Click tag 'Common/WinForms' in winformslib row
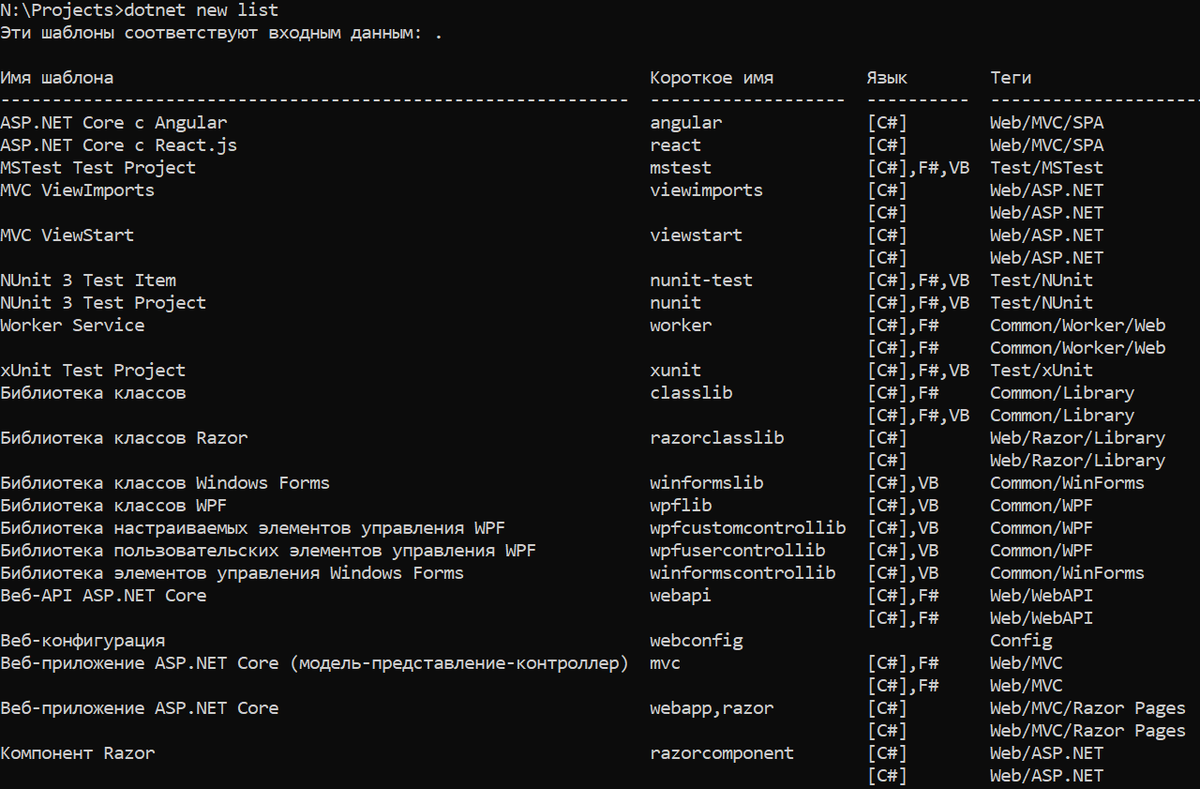The image size is (1200, 789). pos(1067,483)
